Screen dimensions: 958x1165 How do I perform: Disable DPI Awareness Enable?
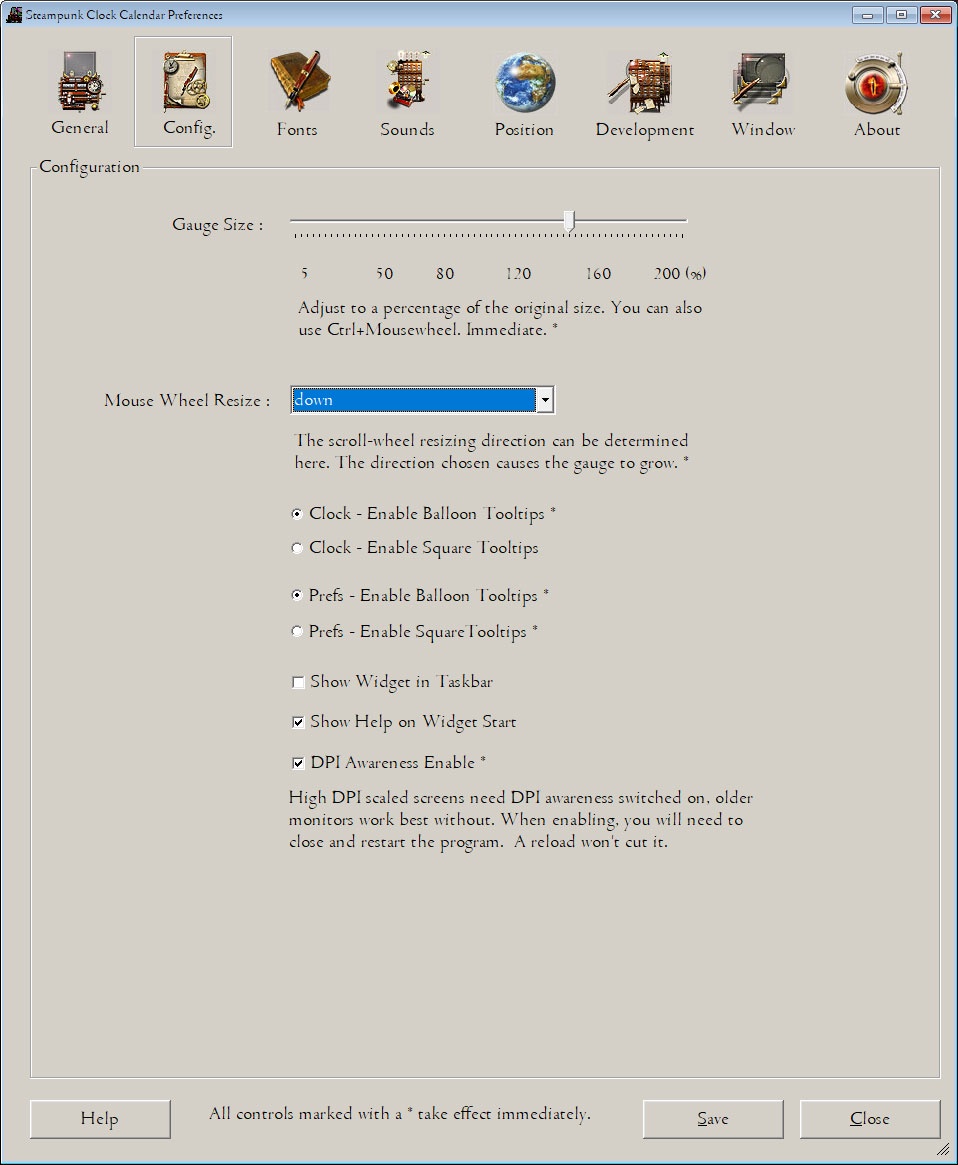click(x=298, y=762)
